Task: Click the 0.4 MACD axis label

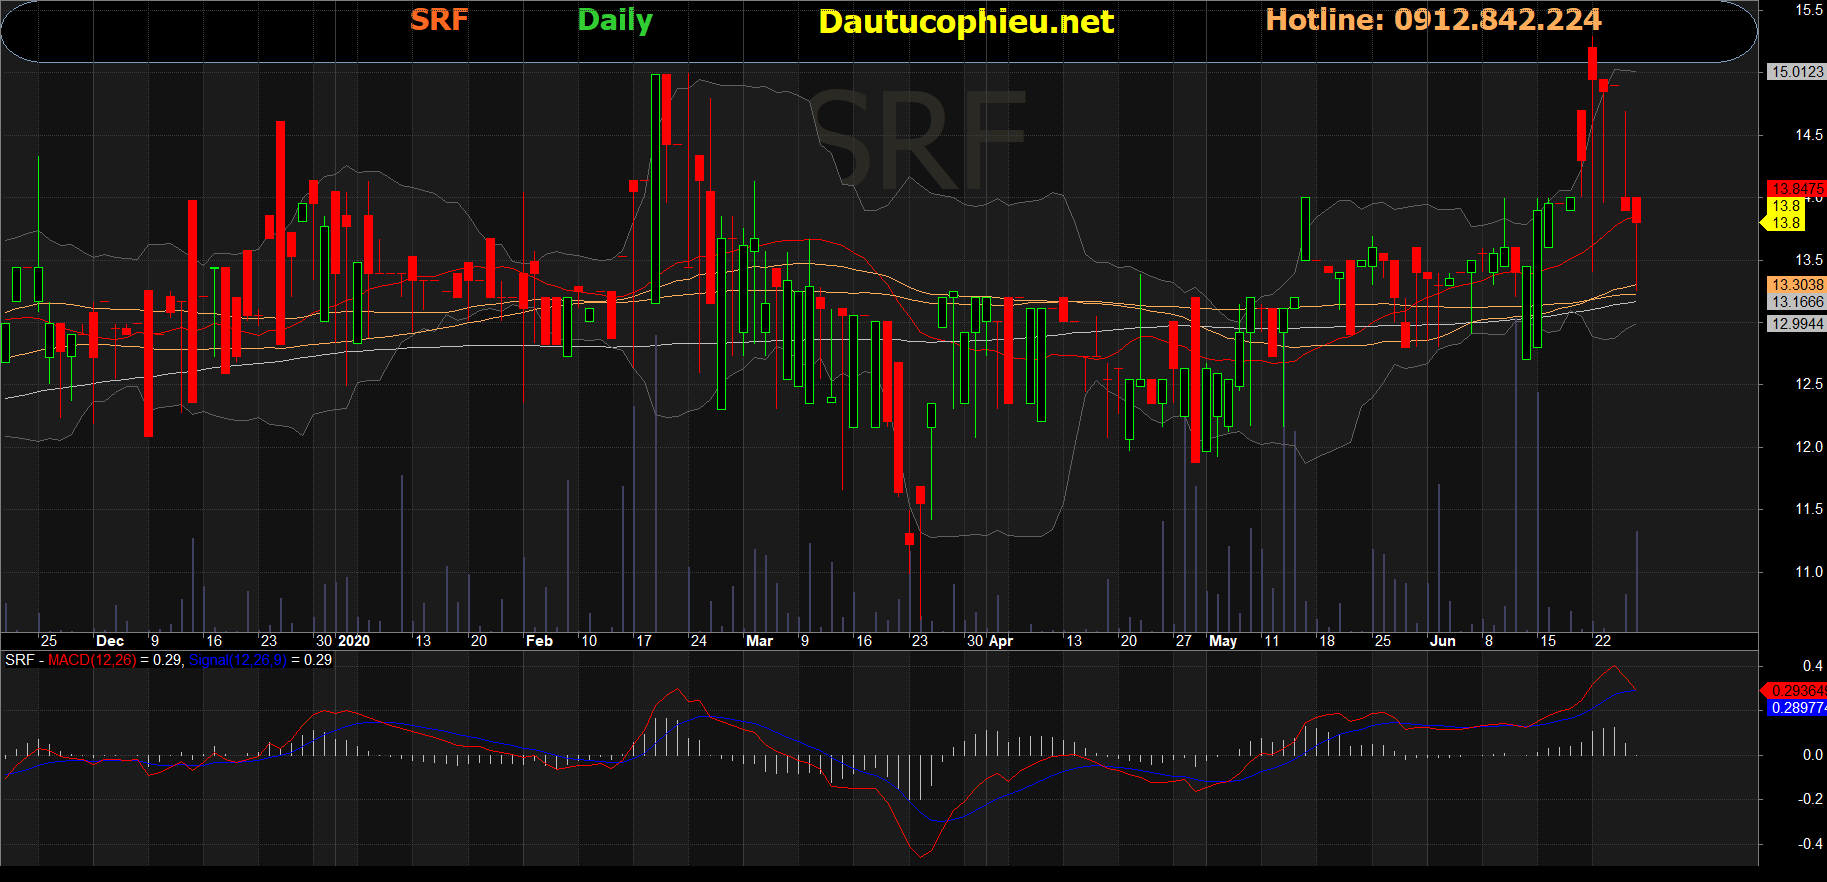Action: [x=1813, y=666]
